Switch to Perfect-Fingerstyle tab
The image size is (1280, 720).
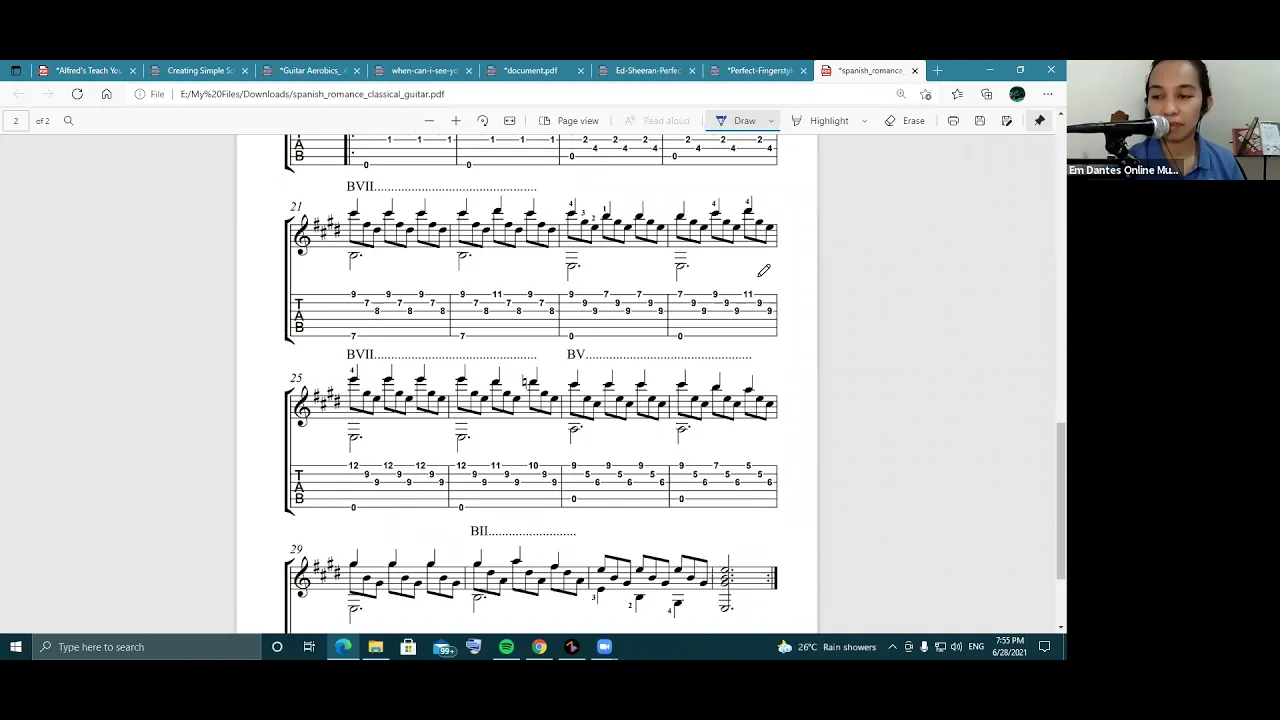[x=760, y=71]
